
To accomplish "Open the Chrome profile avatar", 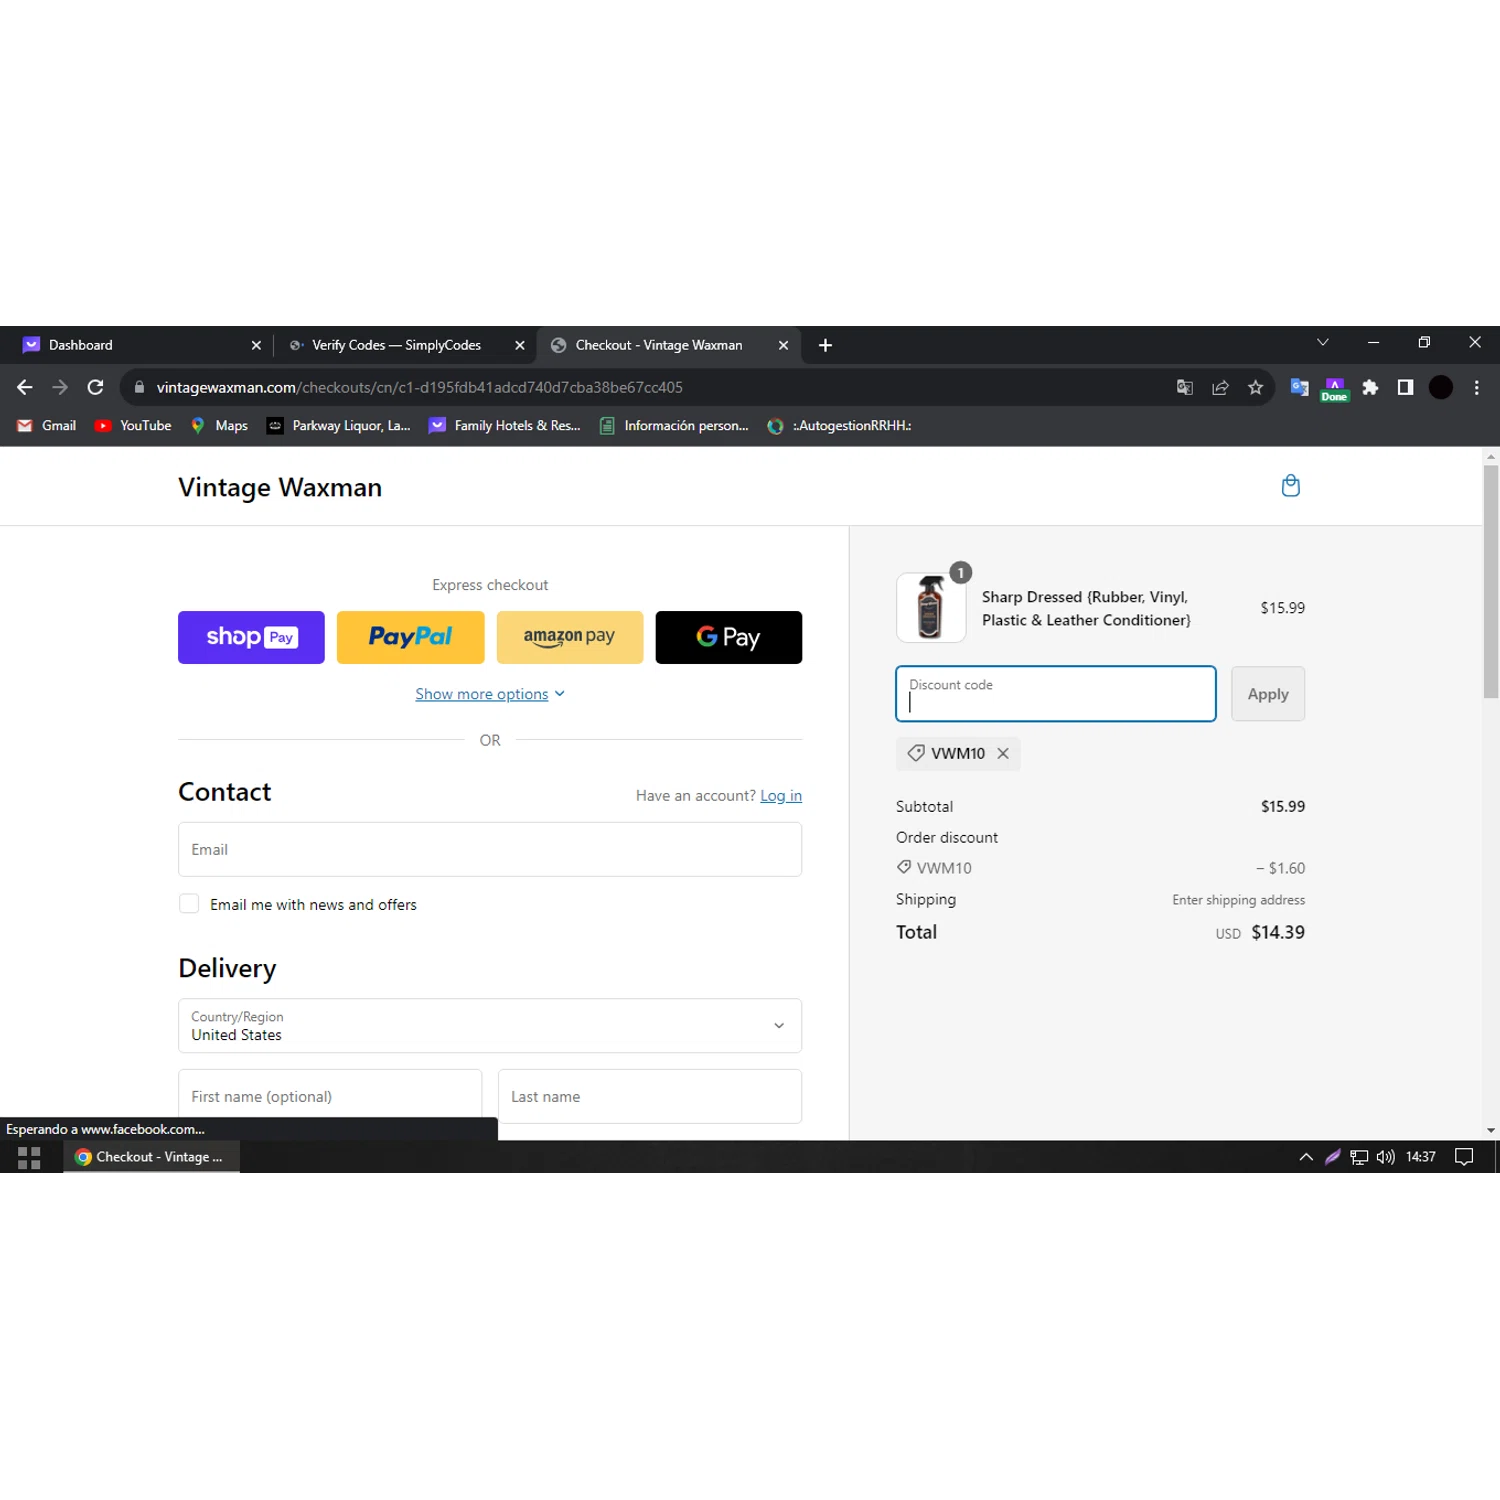I will point(1440,387).
